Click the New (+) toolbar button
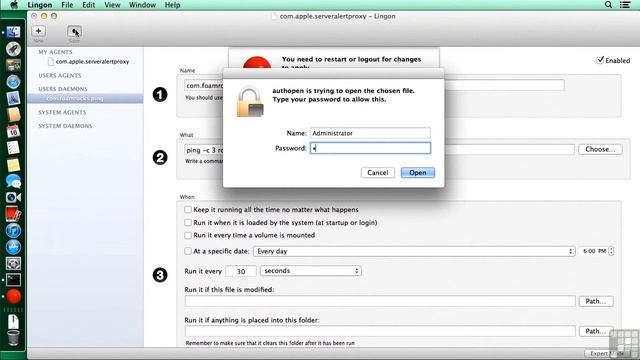640x360 pixels. (x=38, y=31)
